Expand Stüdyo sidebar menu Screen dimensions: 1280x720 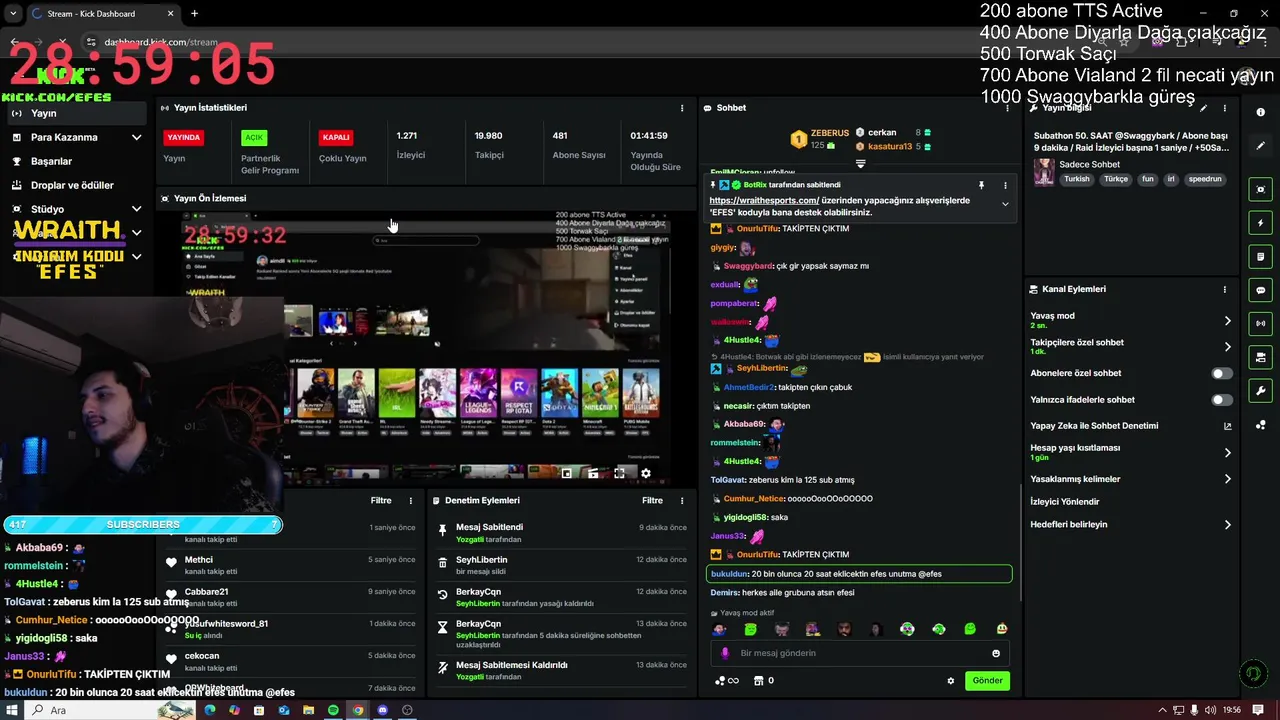tap(136, 209)
